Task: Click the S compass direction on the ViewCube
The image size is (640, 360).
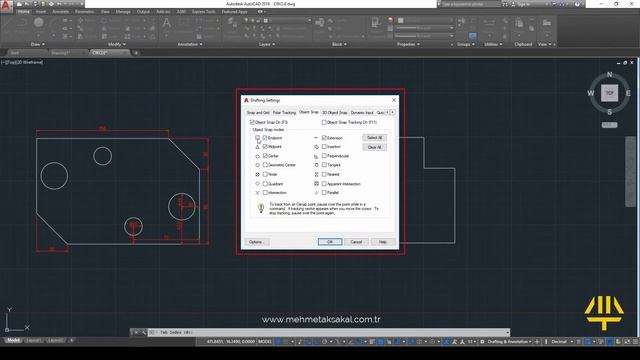Action: click(609, 112)
